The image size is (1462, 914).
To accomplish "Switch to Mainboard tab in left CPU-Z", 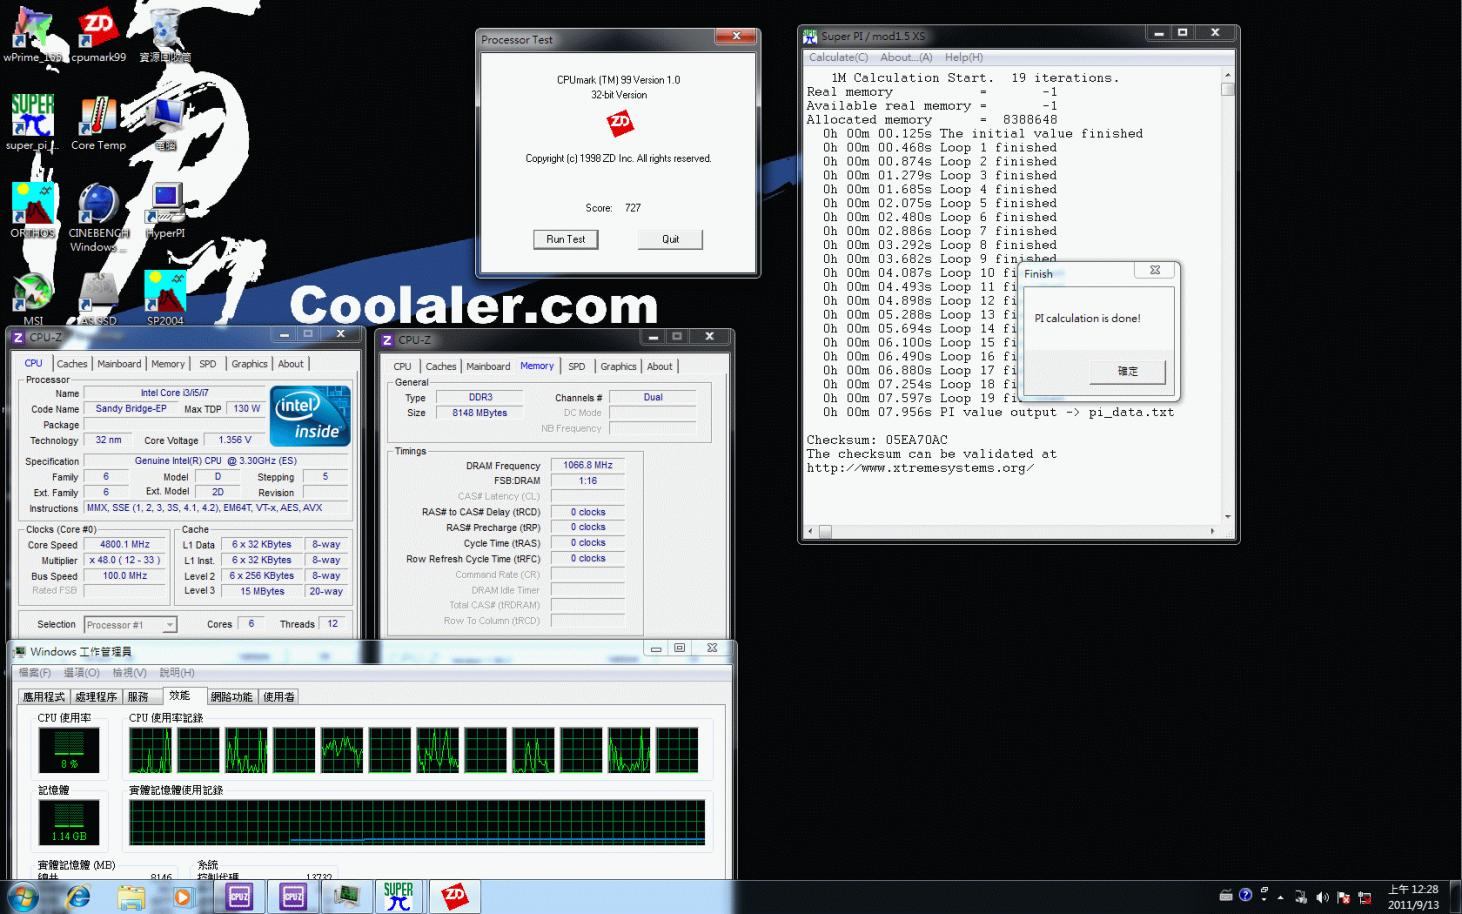I will click(x=119, y=364).
